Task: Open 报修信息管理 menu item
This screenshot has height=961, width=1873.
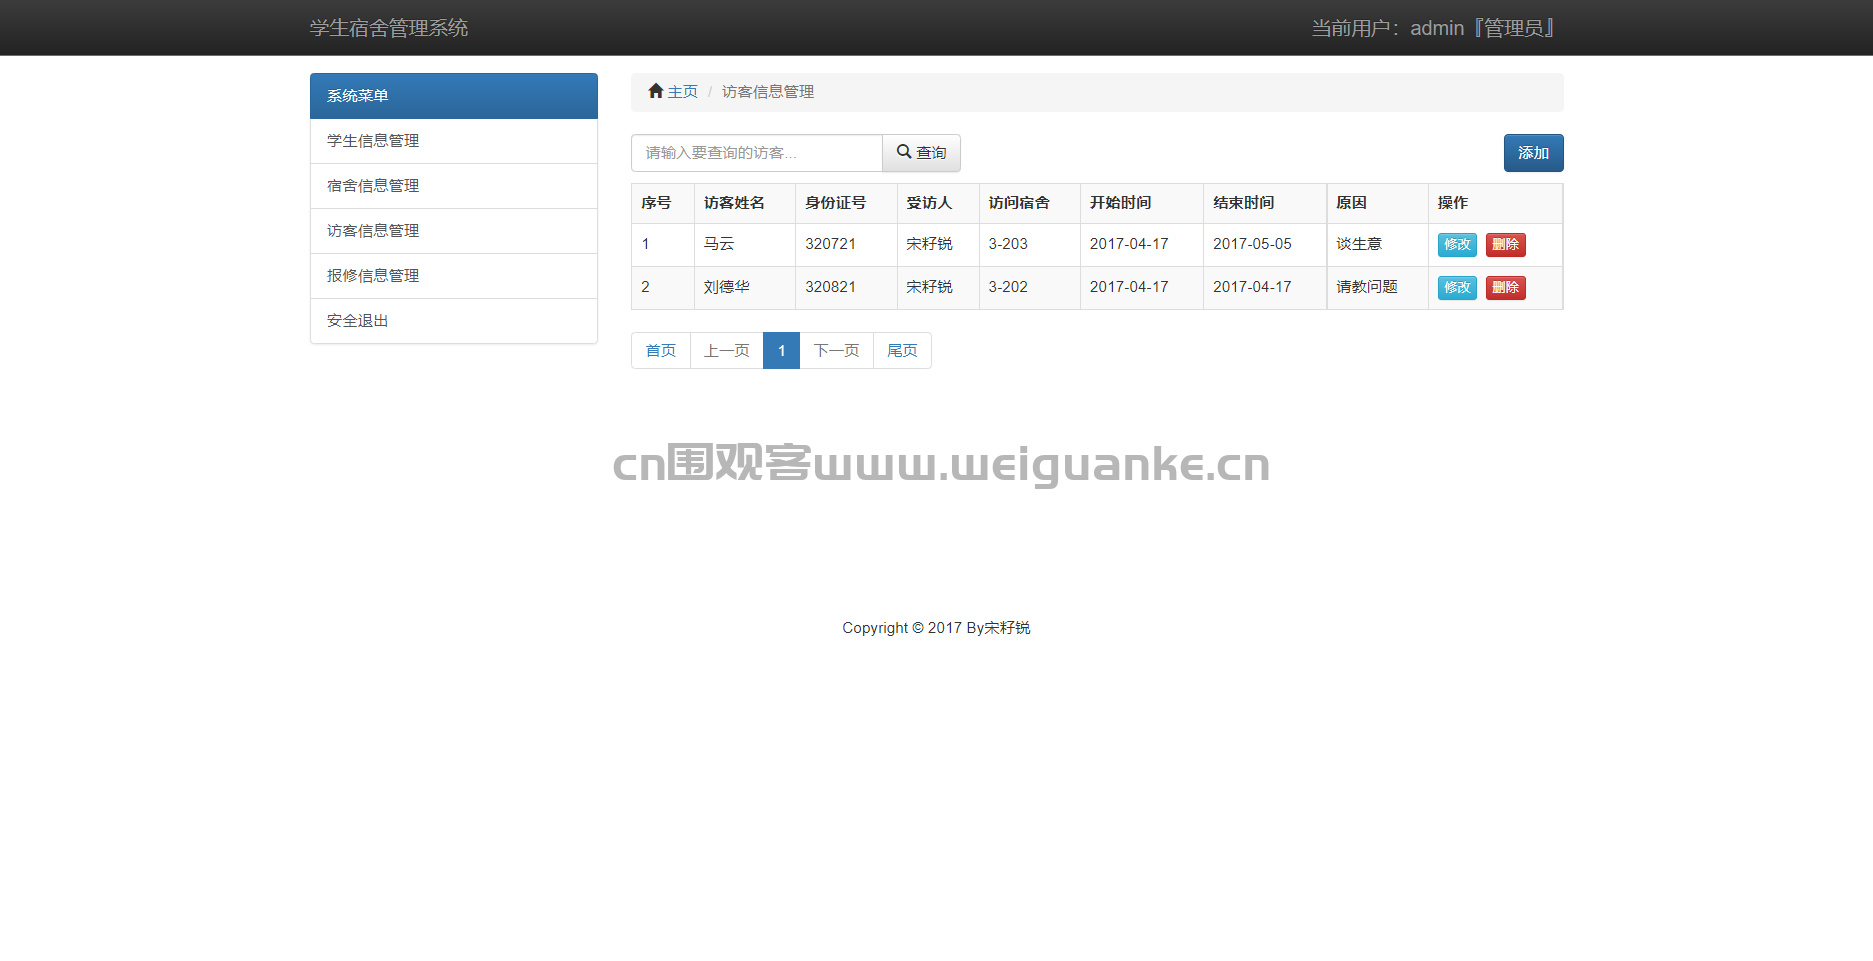Action: 454,276
